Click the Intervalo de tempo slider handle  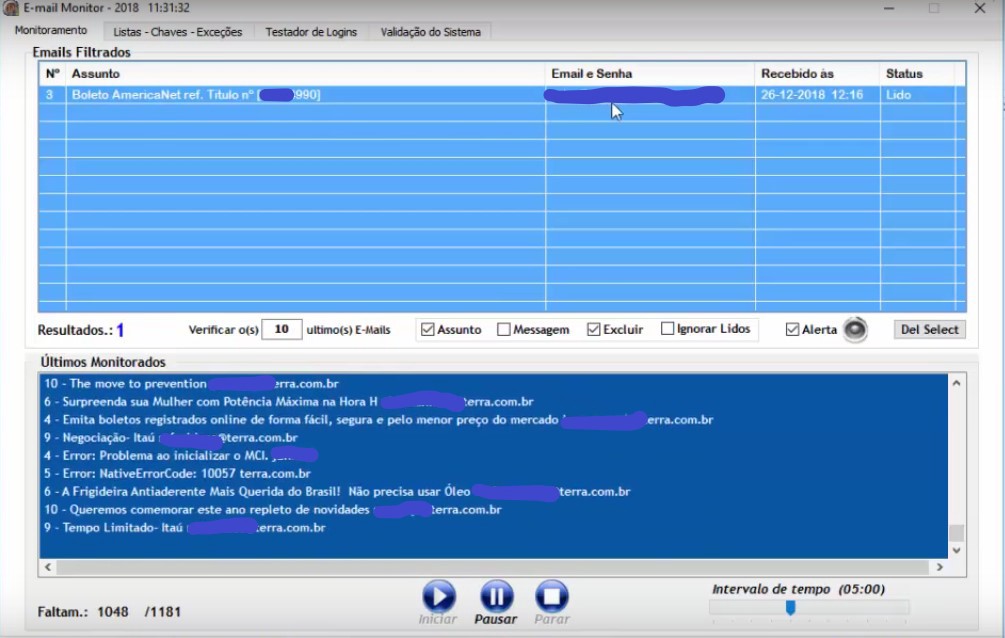[x=790, y=608]
